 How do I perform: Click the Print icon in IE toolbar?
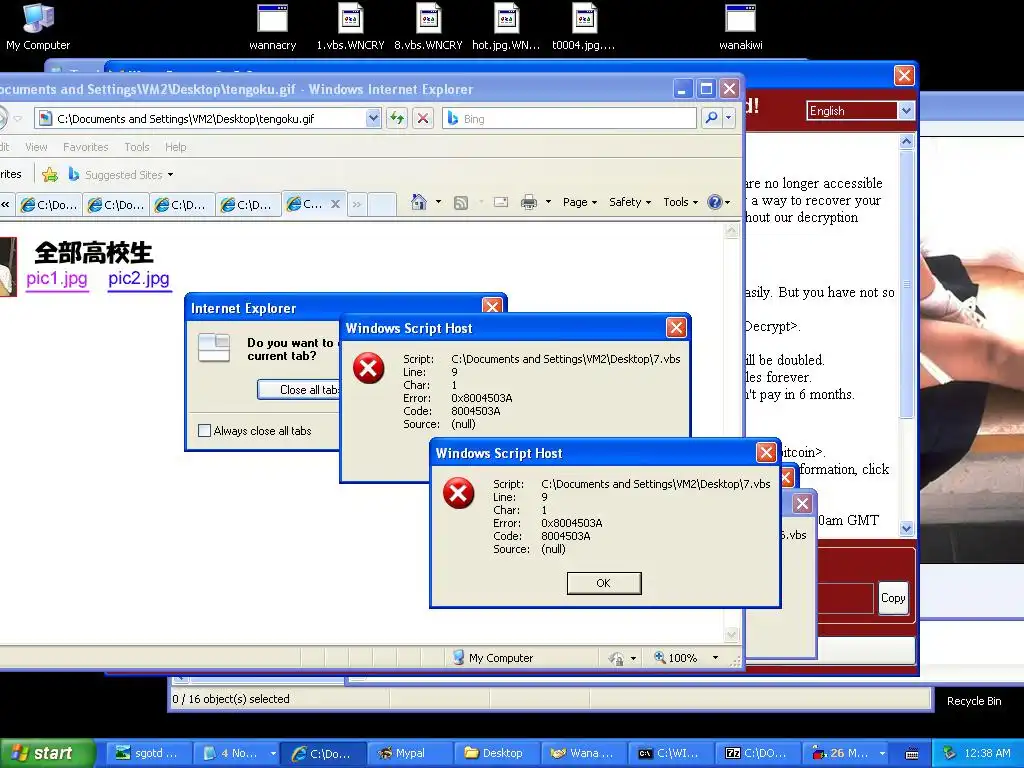pos(529,202)
